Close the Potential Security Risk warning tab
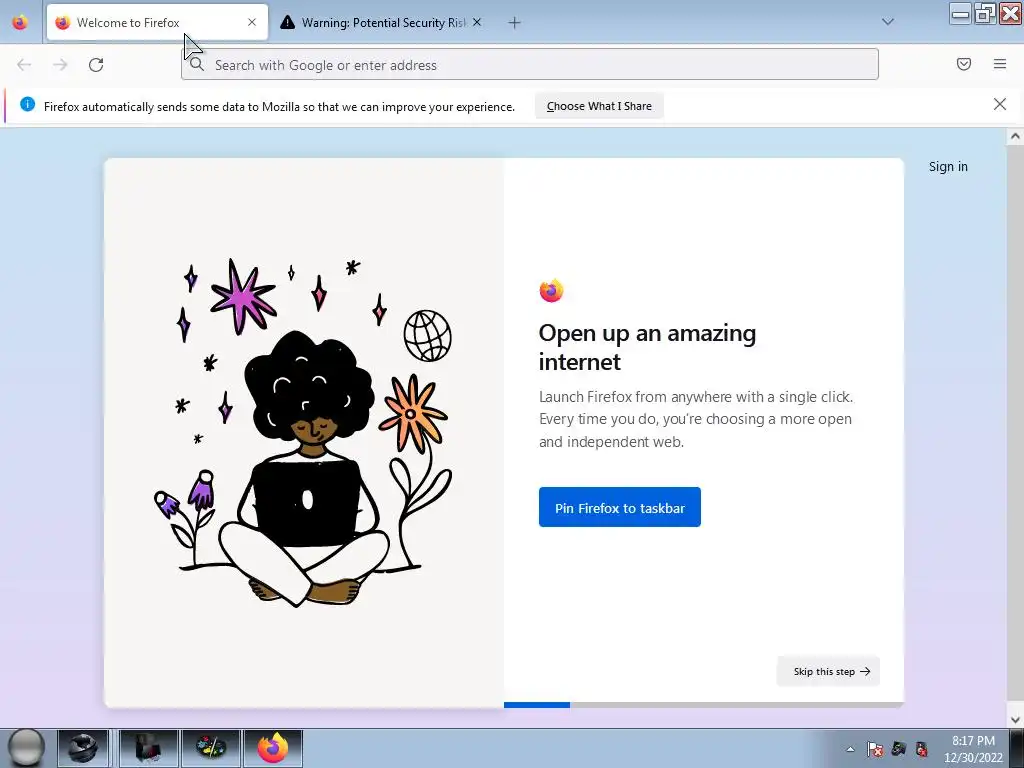 pyautogui.click(x=477, y=22)
